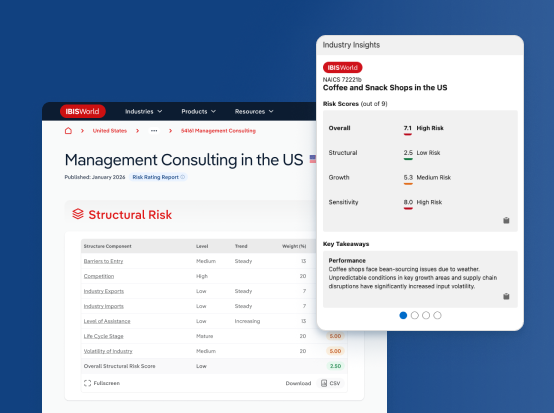The height and width of the screenshot is (413, 554).
Task: Open the Competition link
Action: point(99,276)
